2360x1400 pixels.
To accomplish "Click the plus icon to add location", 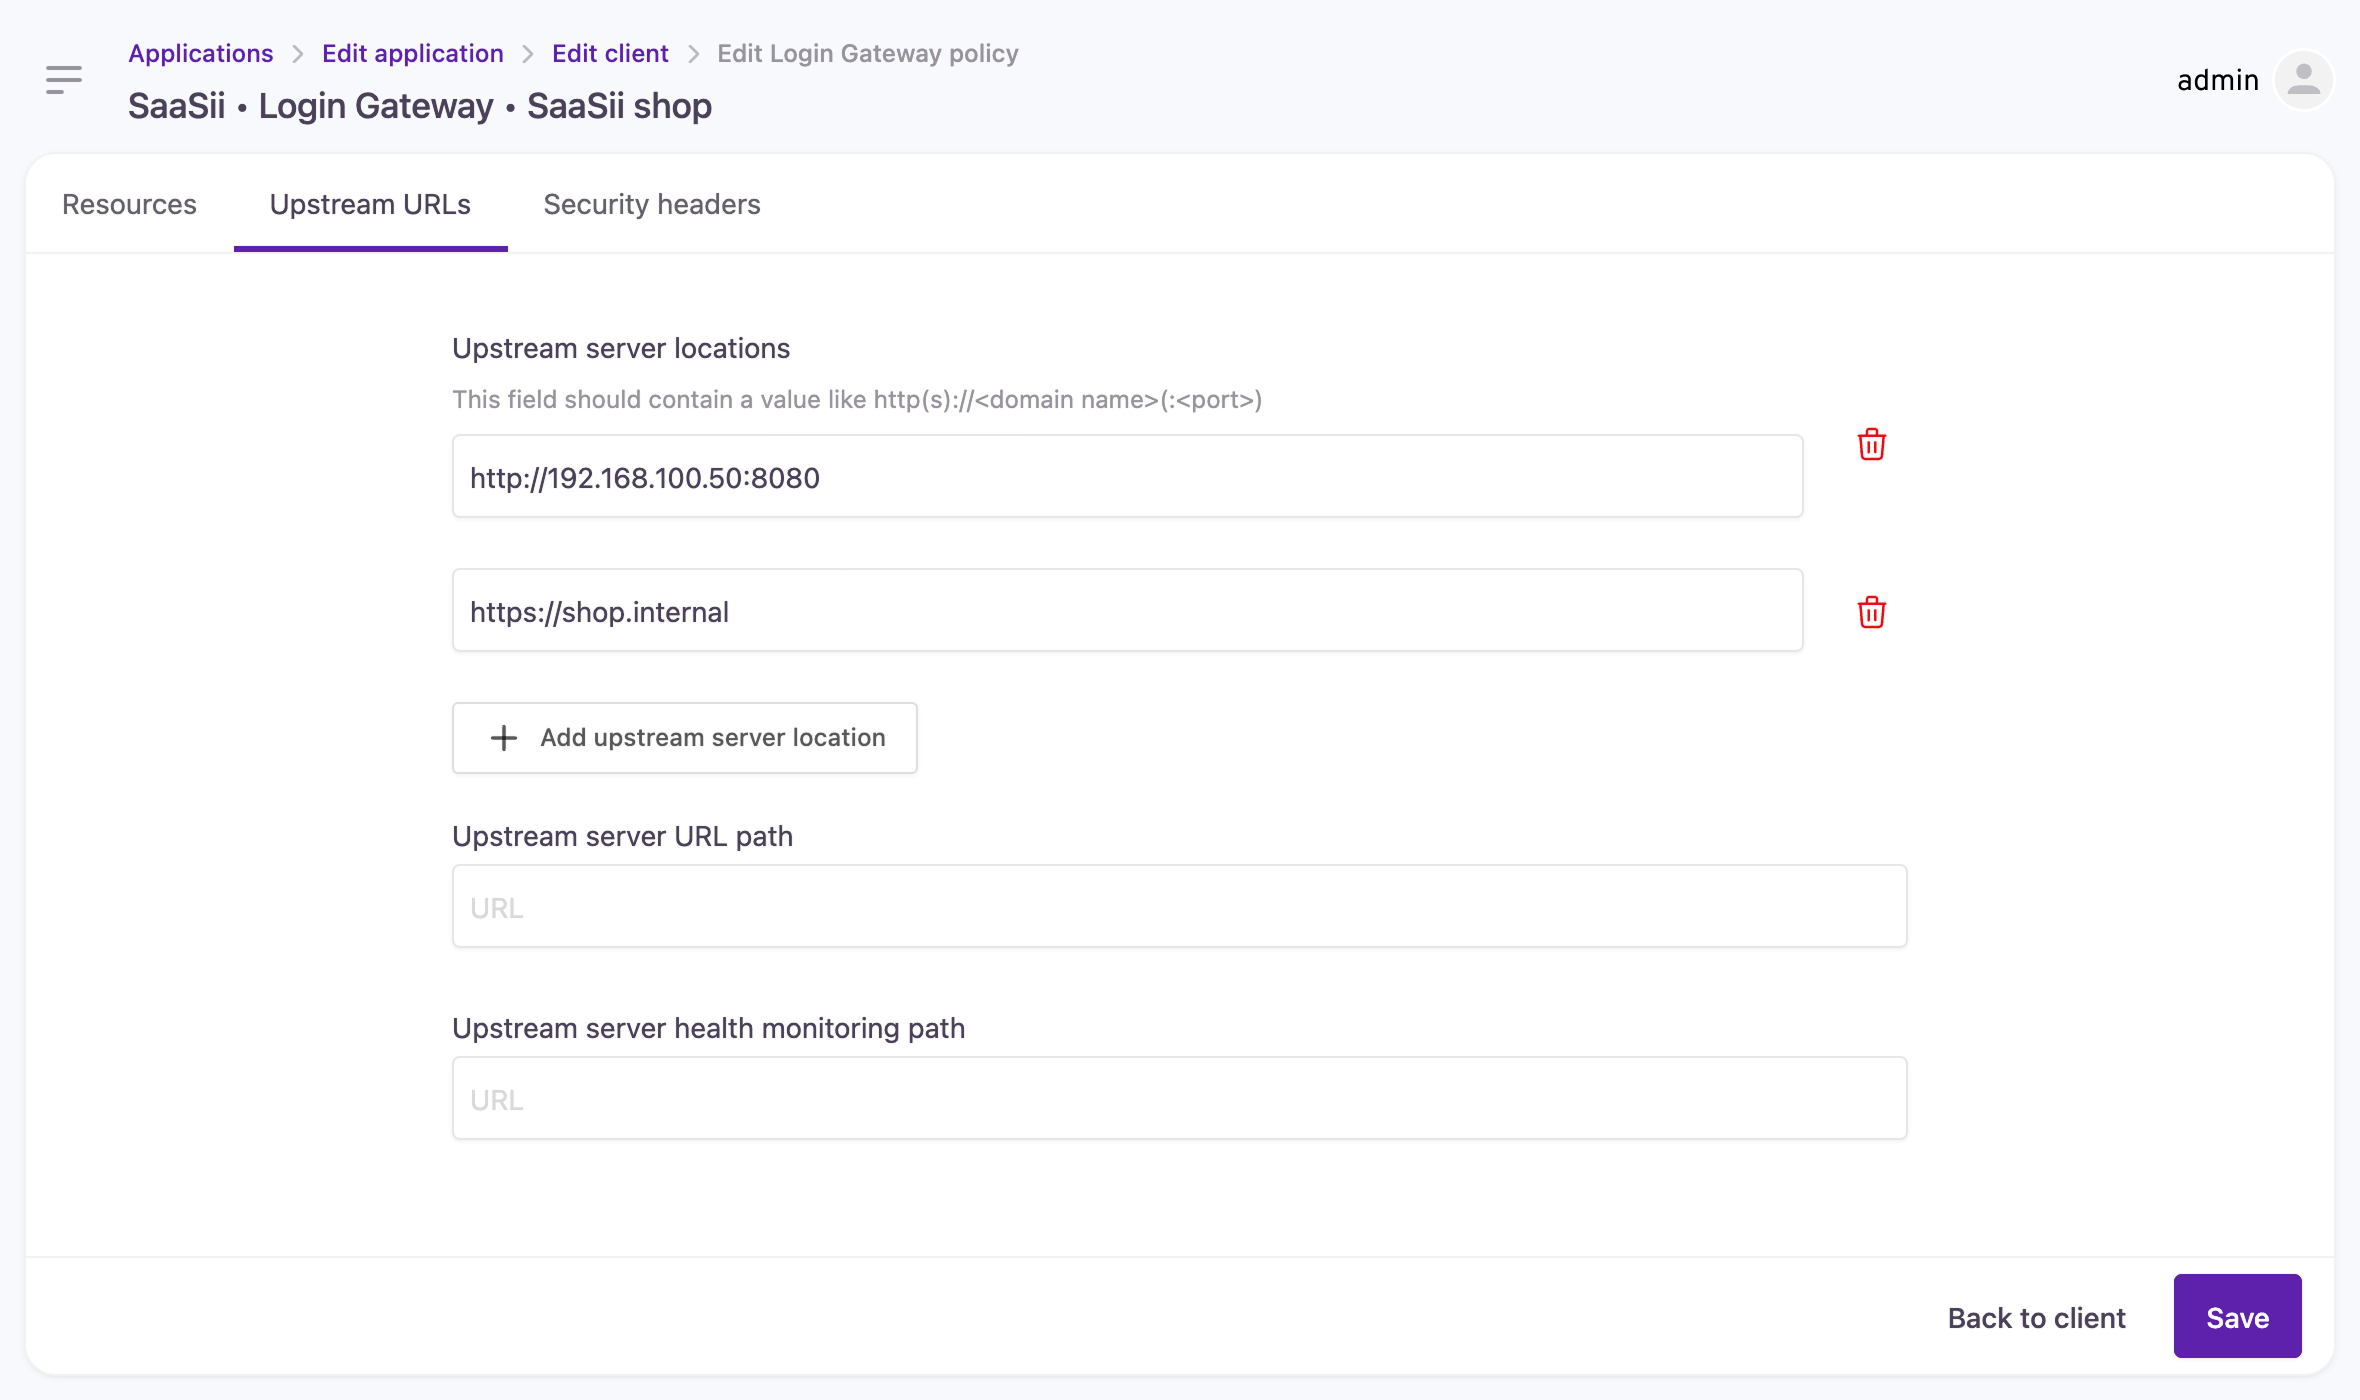I will [504, 738].
